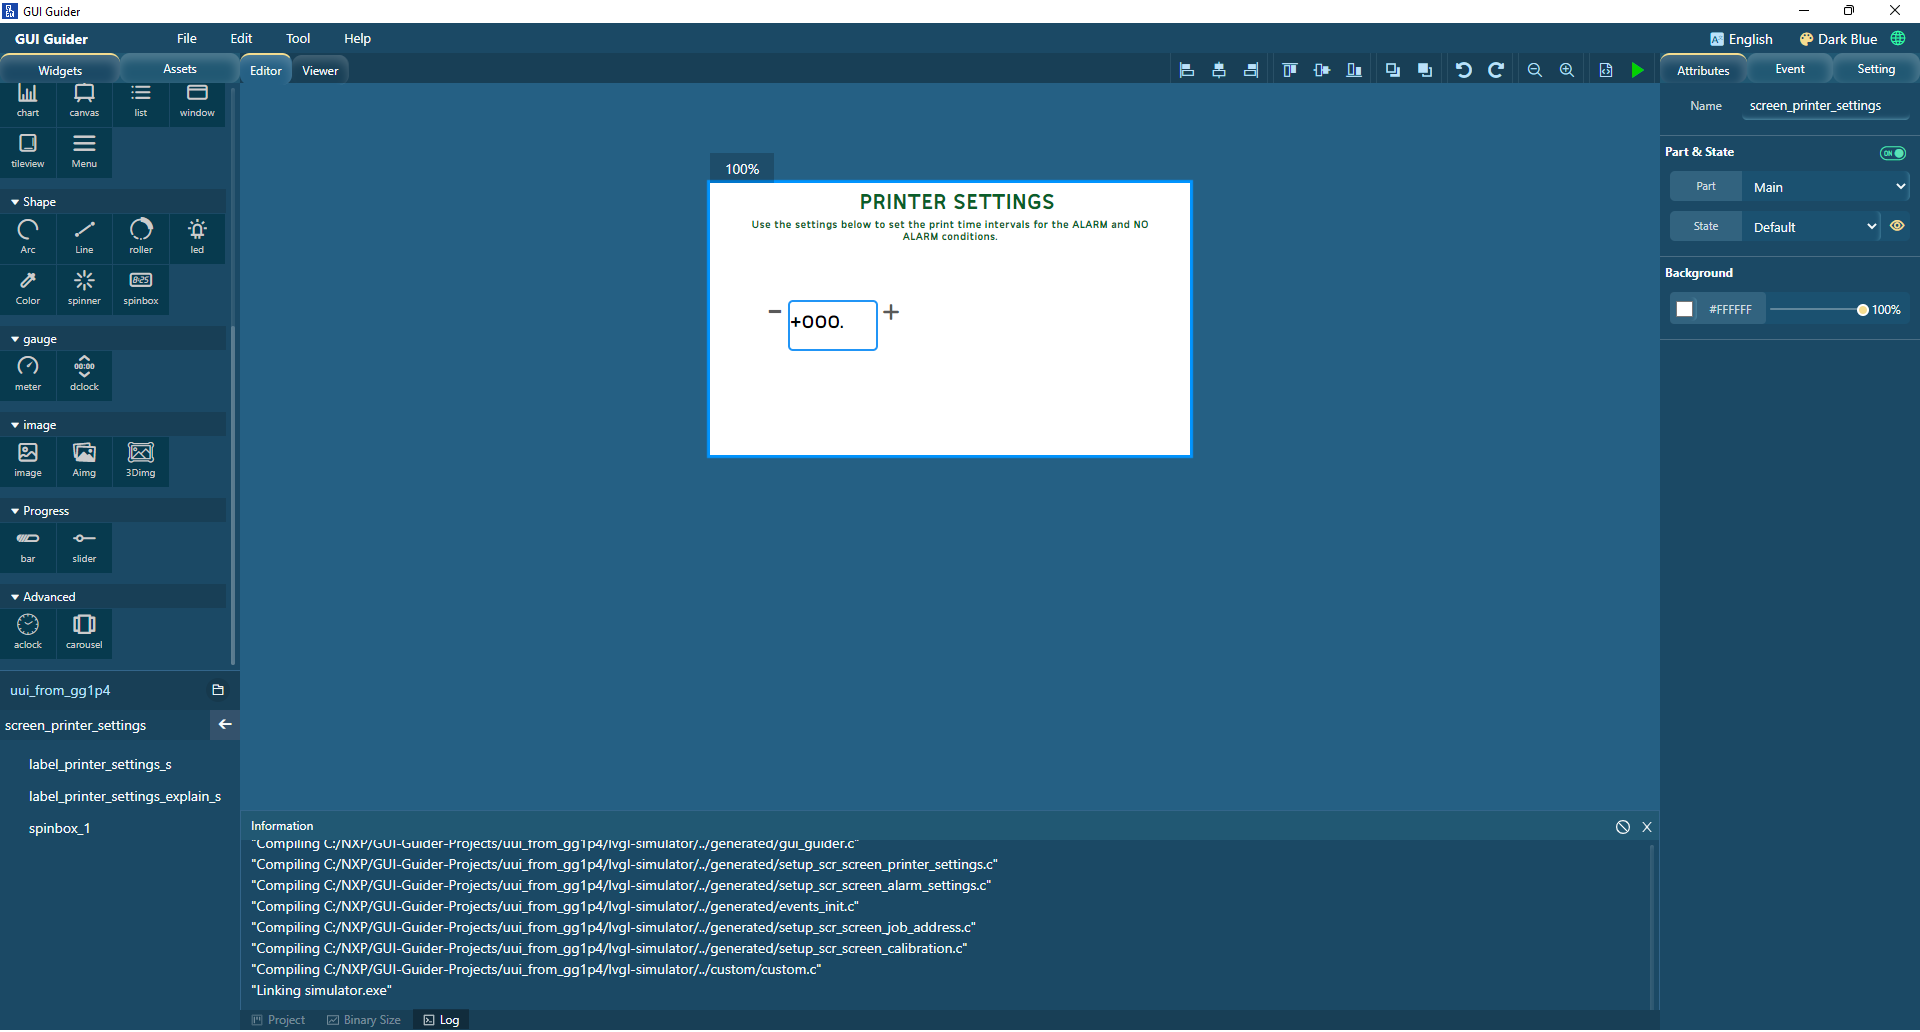1920x1032 pixels.
Task: Select the spinner widget
Action: 84,289
